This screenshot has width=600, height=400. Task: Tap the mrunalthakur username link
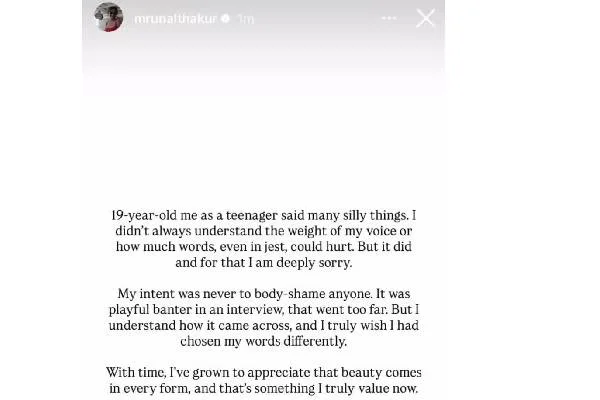pos(159,18)
